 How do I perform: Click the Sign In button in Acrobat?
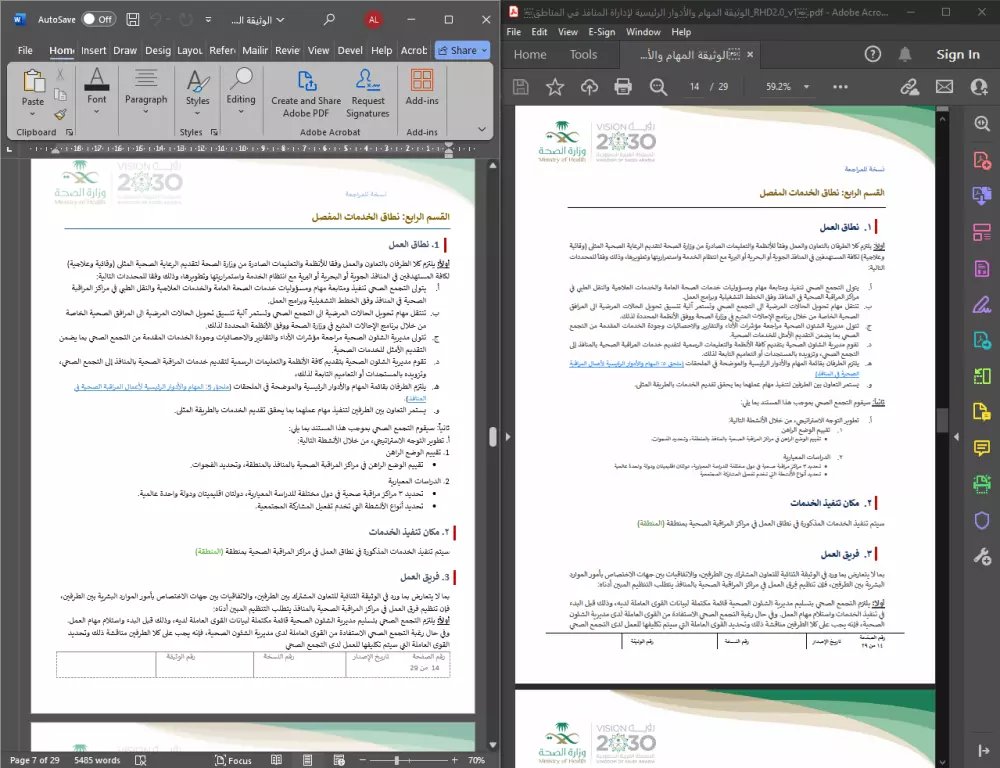pyautogui.click(x=958, y=54)
